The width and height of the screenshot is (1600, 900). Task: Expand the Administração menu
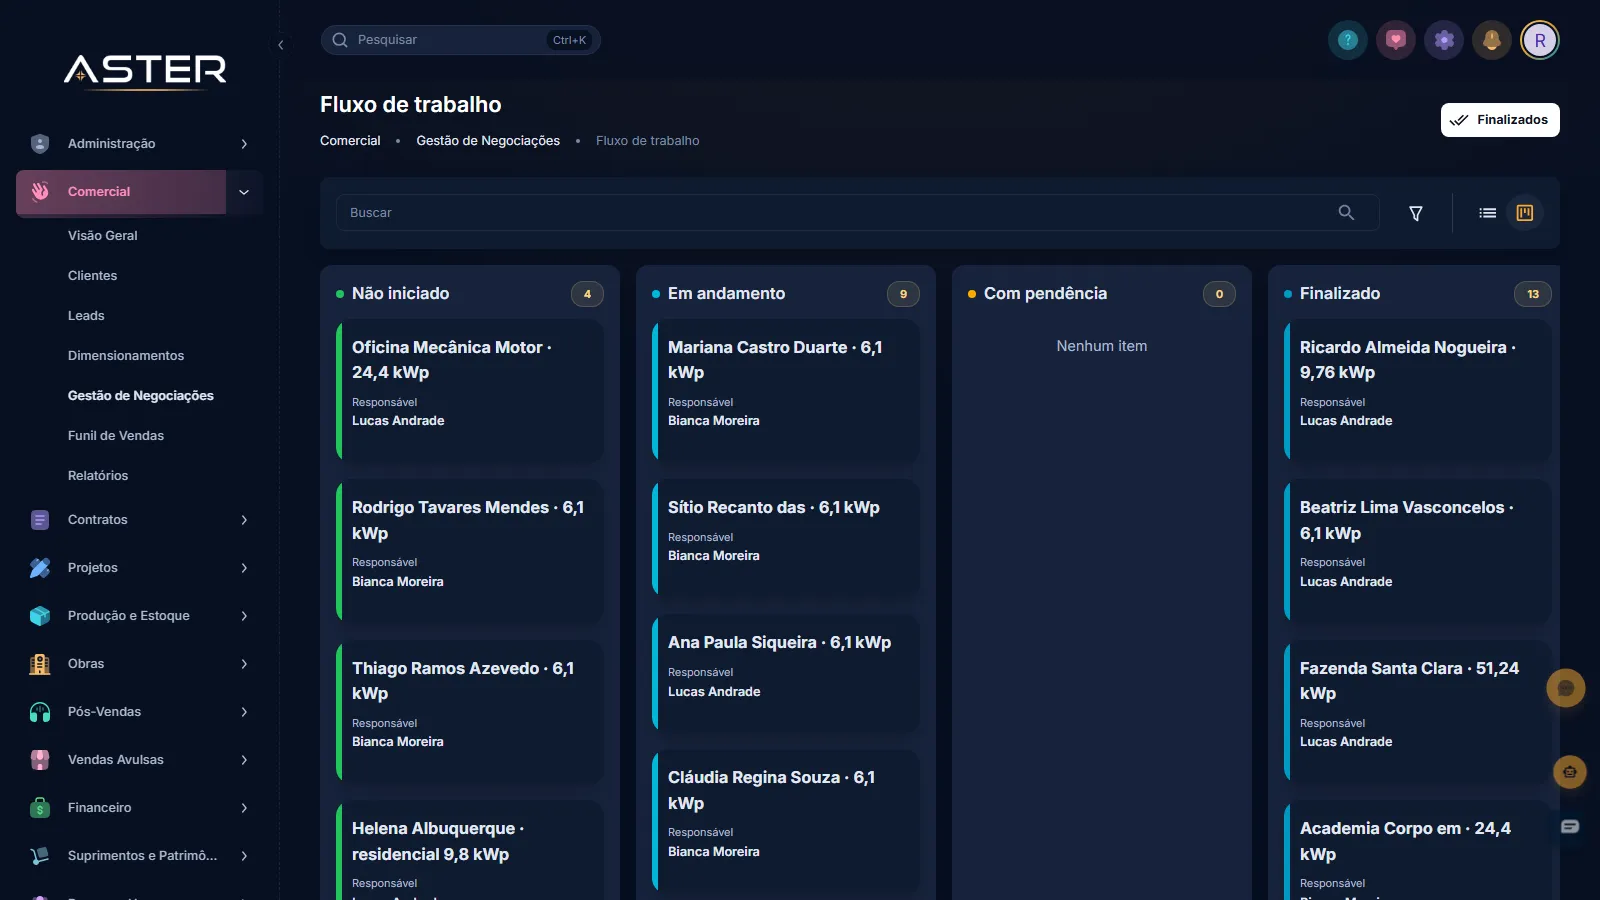[x=140, y=144]
